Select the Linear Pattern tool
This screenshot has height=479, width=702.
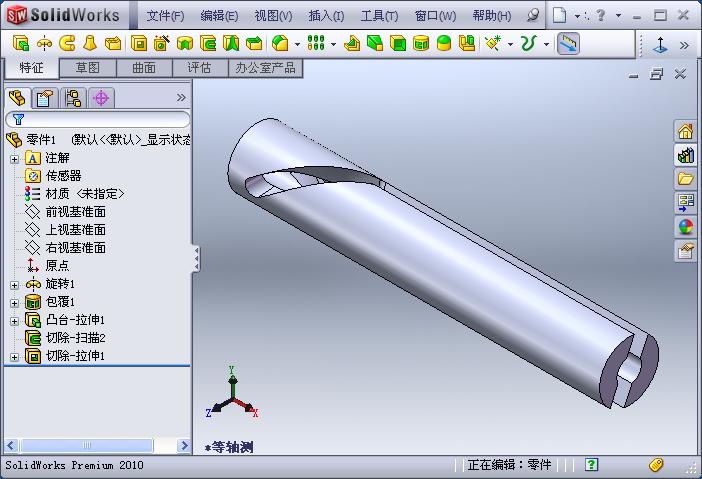pos(316,43)
